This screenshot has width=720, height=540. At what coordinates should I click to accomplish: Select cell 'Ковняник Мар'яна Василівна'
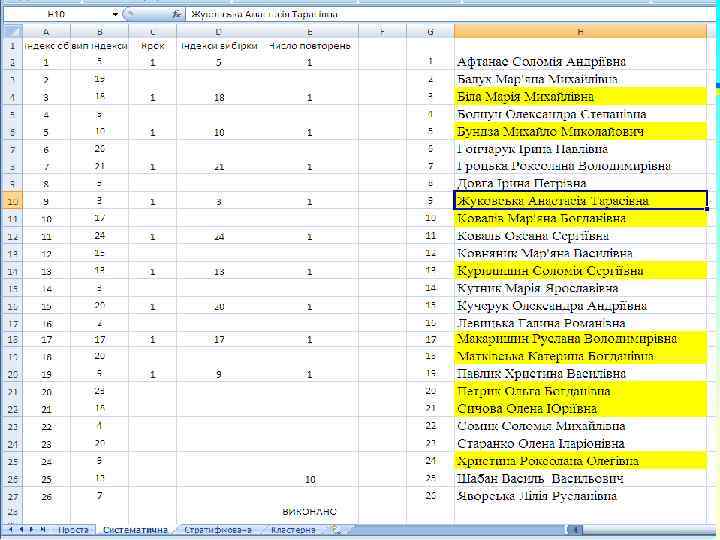point(580,253)
